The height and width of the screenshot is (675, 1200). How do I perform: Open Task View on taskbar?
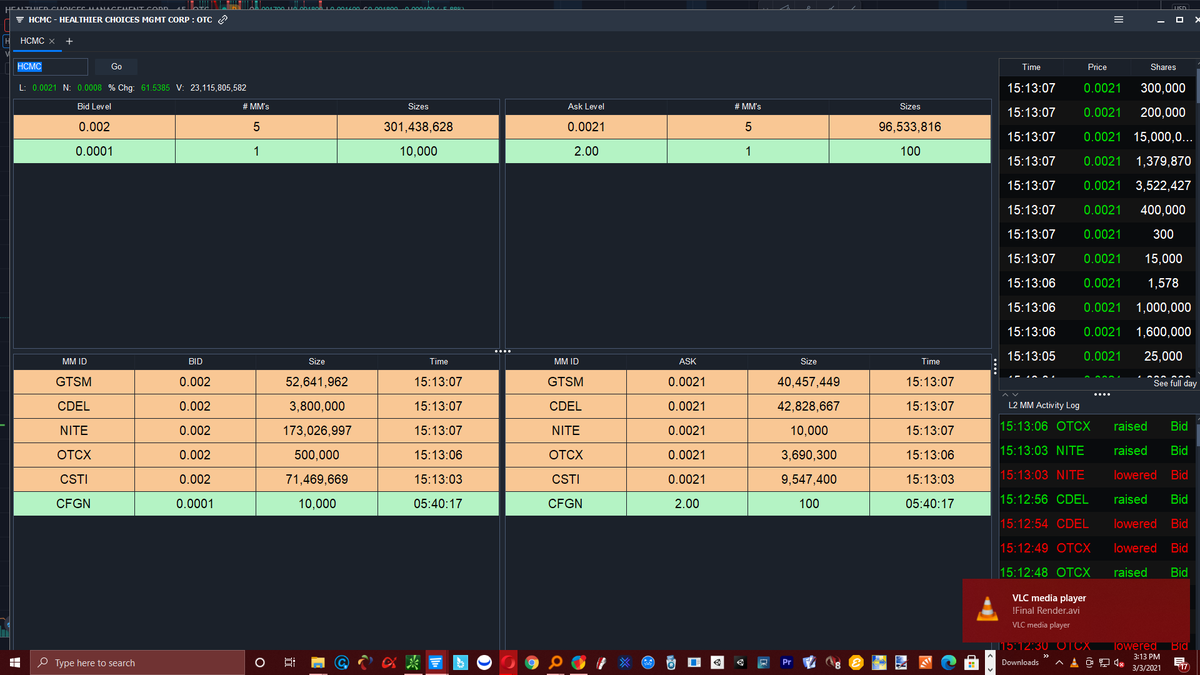click(289, 662)
